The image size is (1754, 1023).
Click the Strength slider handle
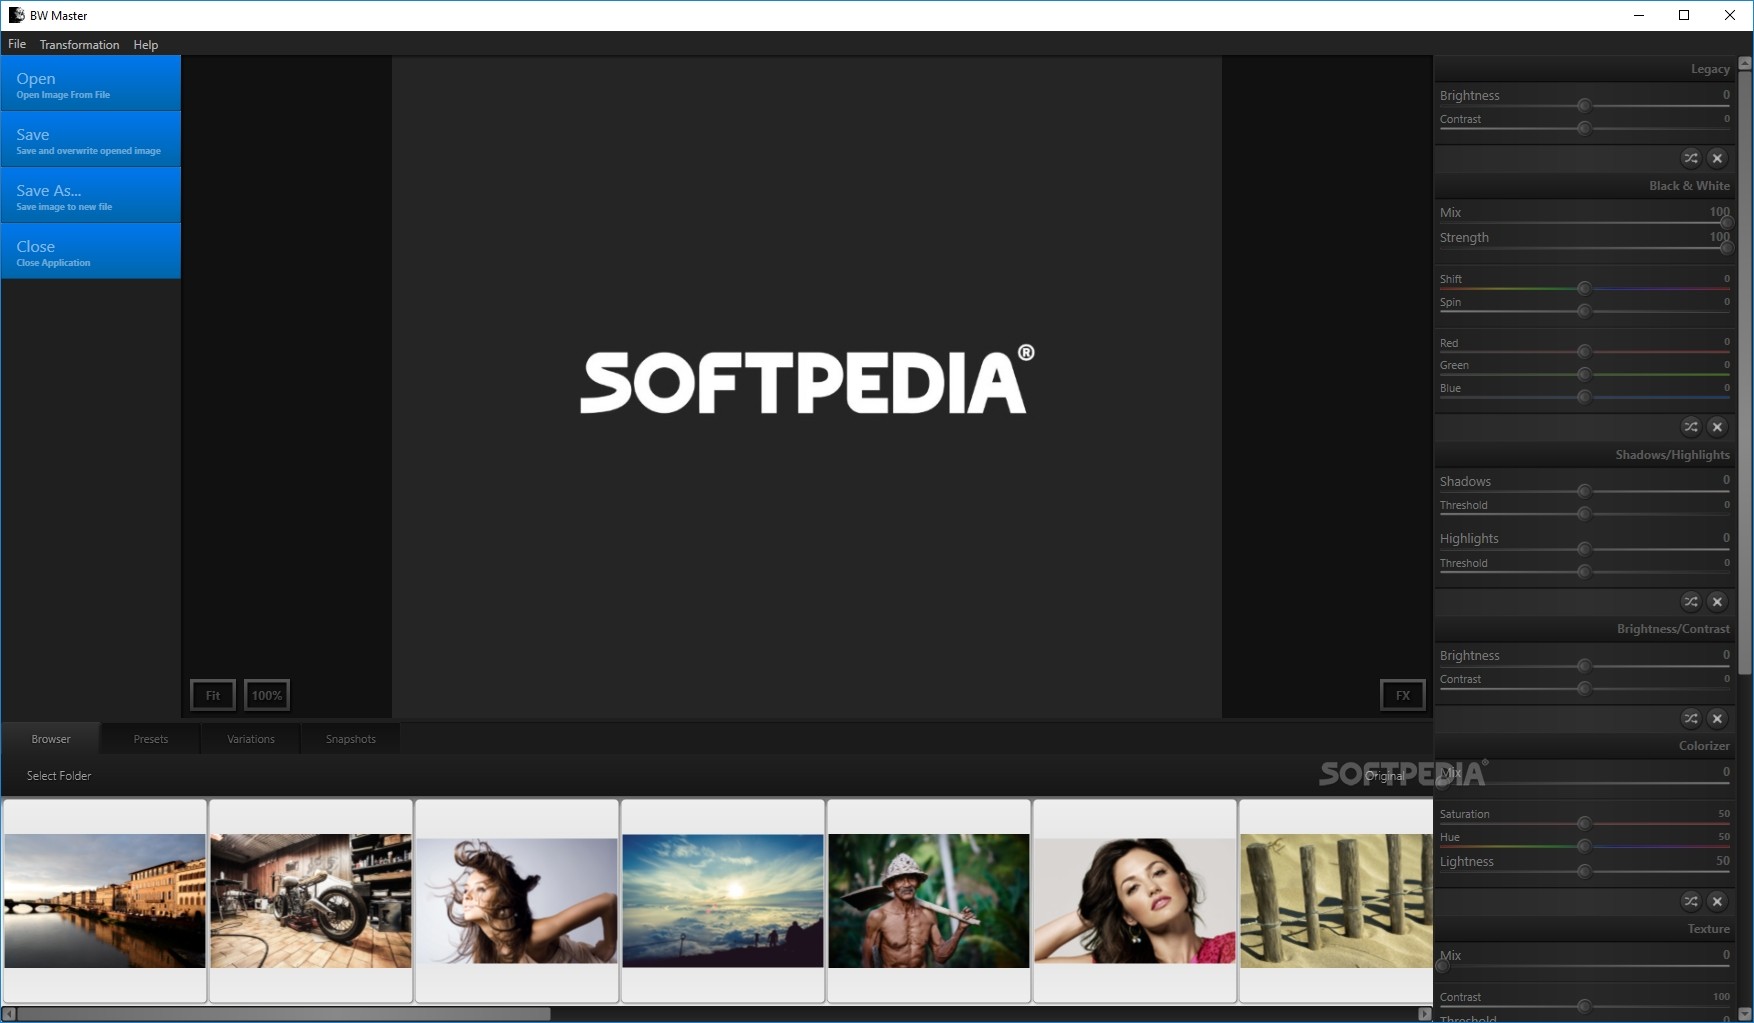1726,247
